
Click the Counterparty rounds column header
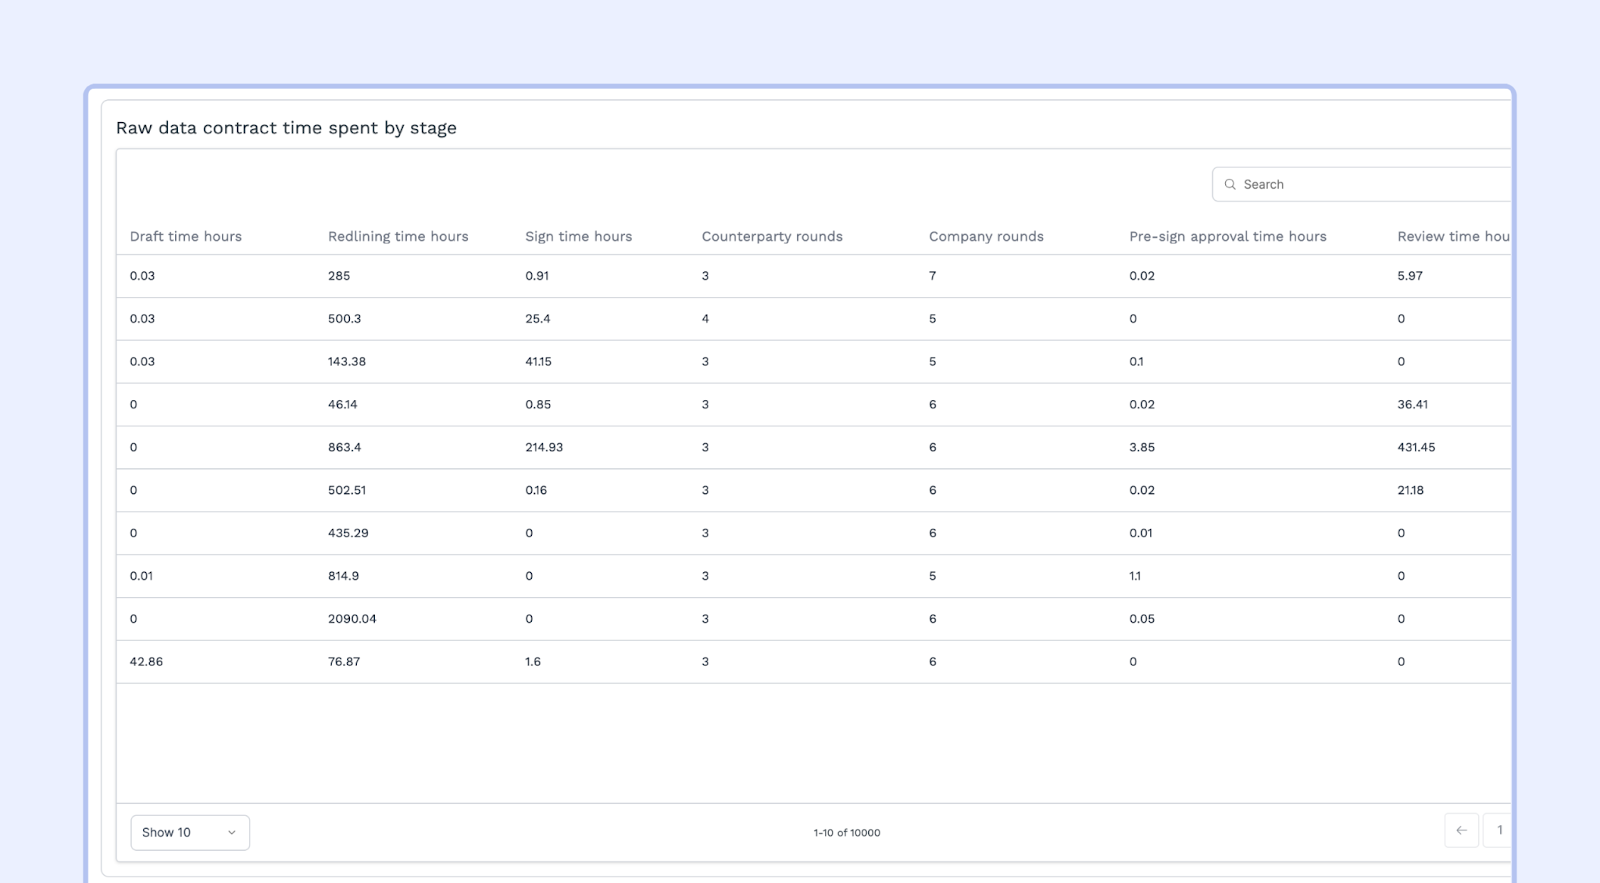(x=772, y=237)
